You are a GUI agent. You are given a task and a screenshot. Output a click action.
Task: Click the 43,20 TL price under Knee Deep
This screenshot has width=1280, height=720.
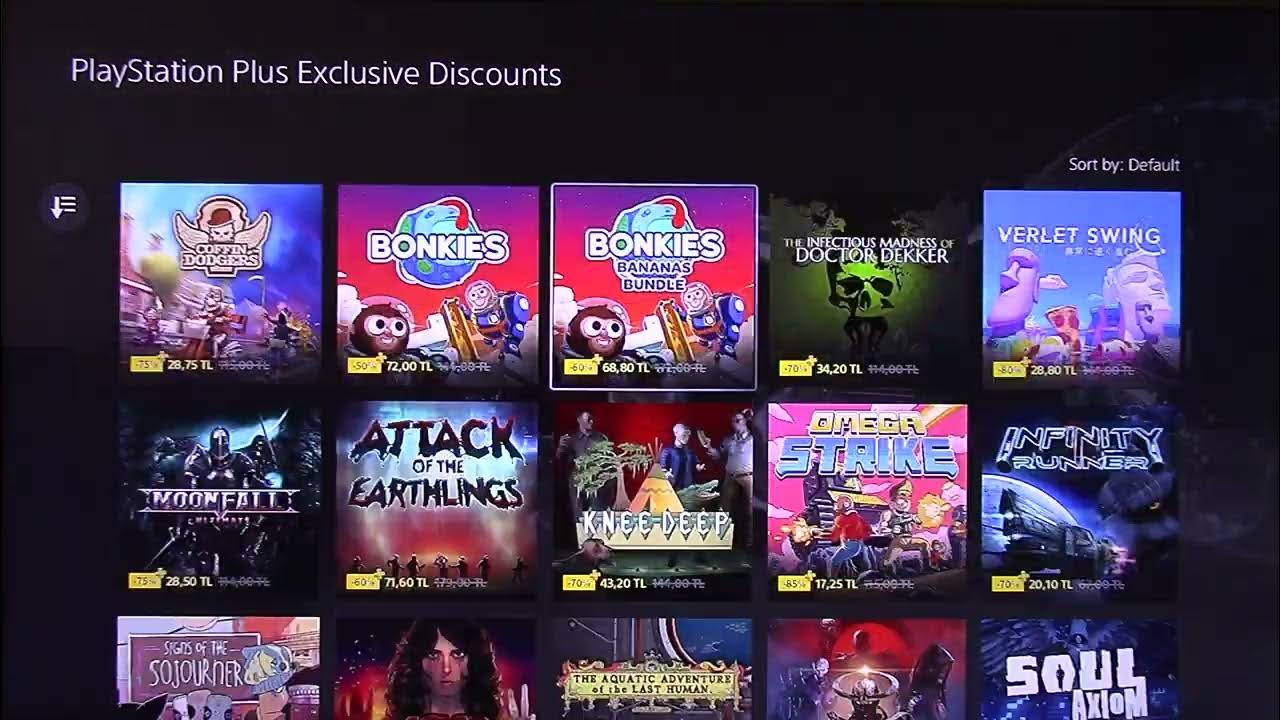tap(622, 582)
